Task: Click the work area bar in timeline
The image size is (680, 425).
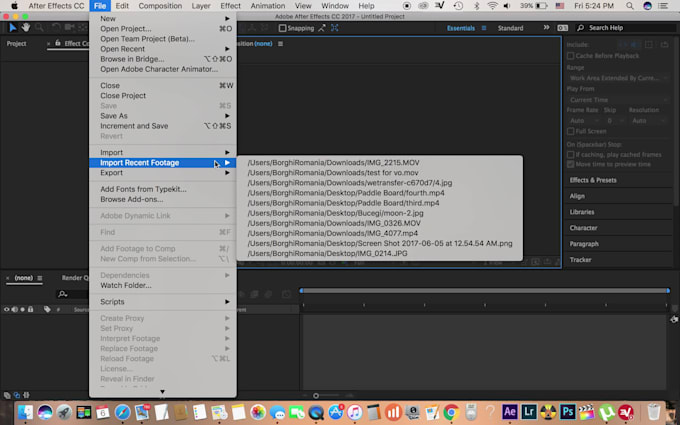Action: coord(484,291)
